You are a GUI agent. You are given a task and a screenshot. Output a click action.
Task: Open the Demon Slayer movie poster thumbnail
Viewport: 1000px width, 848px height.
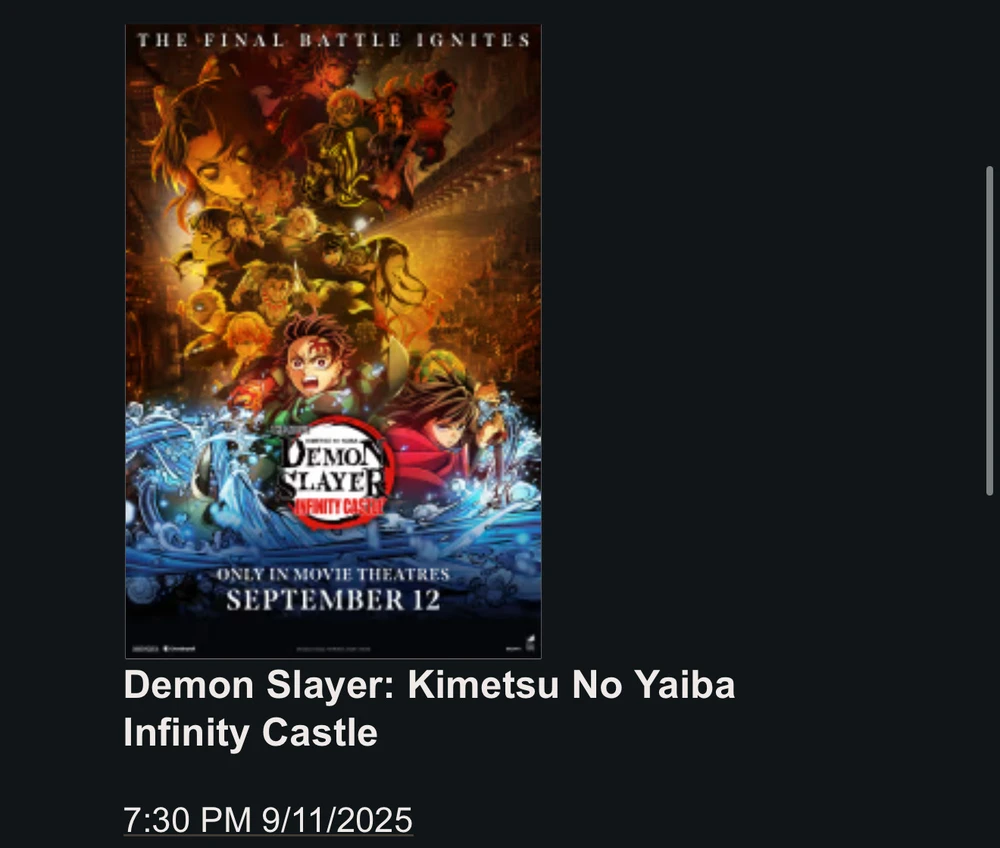(333, 341)
